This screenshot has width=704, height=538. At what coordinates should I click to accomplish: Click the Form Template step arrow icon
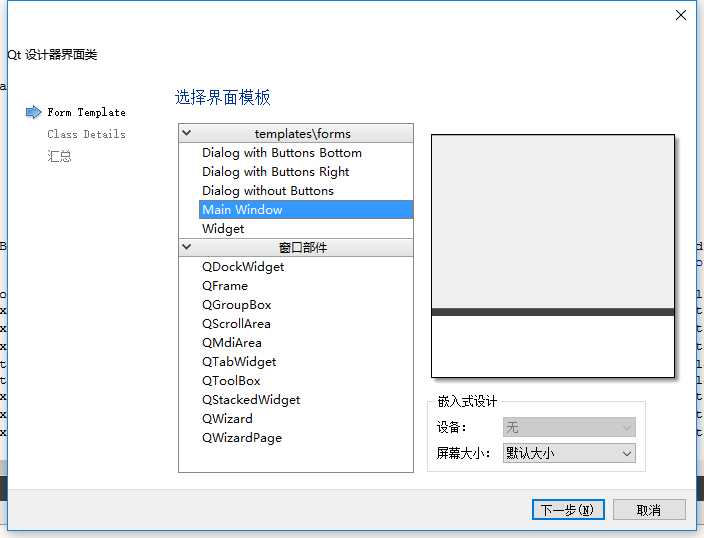(x=33, y=112)
